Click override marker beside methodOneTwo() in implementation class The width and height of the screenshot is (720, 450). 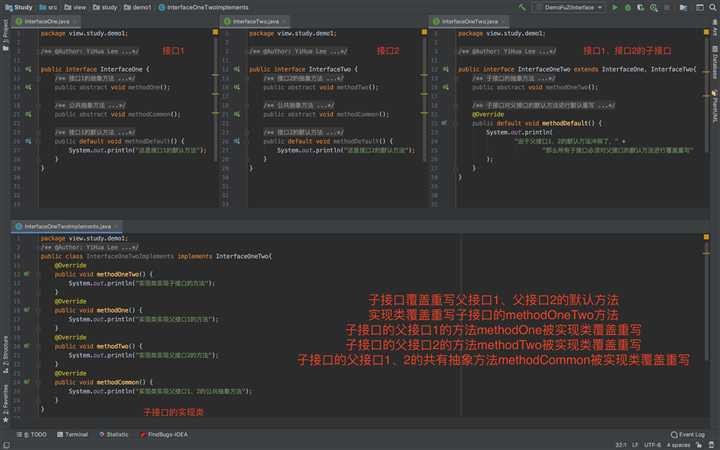27,274
